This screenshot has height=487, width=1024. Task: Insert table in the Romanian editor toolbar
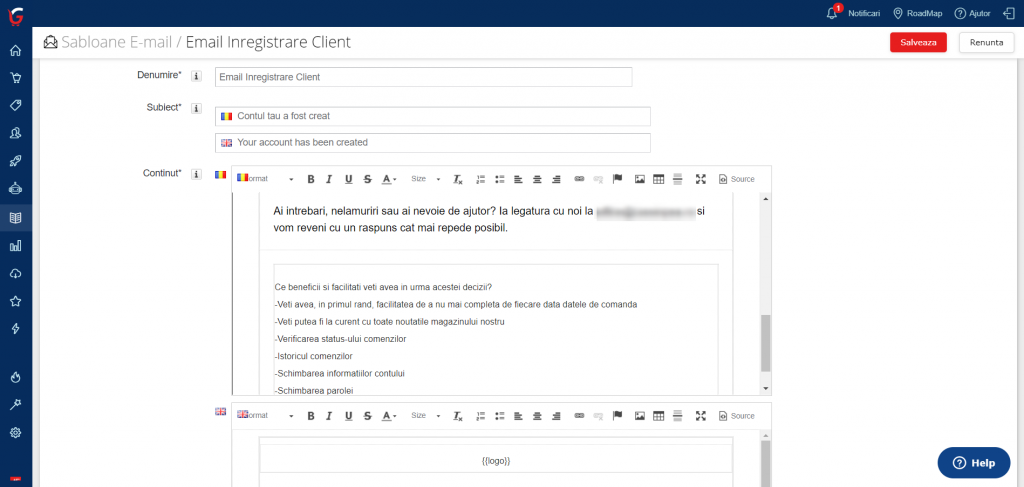coord(659,179)
